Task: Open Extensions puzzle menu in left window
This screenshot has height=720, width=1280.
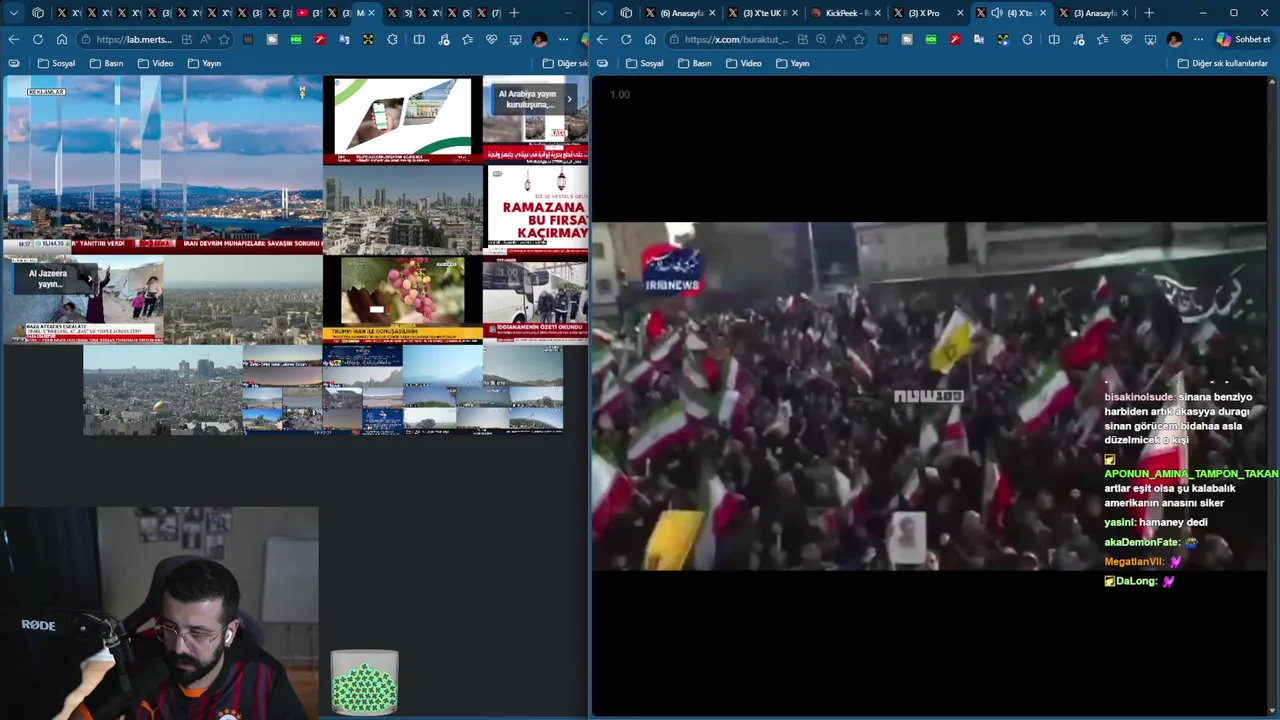Action: point(392,39)
